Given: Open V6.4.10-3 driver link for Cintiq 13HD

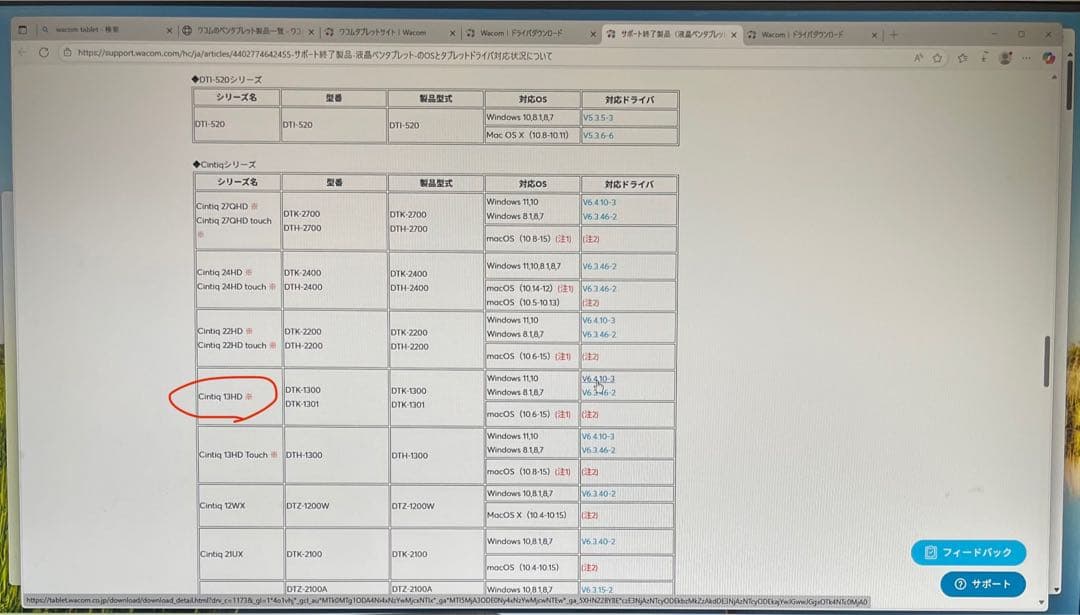Looking at the screenshot, I should [598, 379].
